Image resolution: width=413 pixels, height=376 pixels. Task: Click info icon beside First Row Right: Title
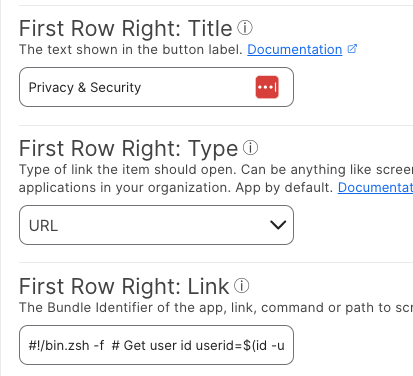(245, 28)
